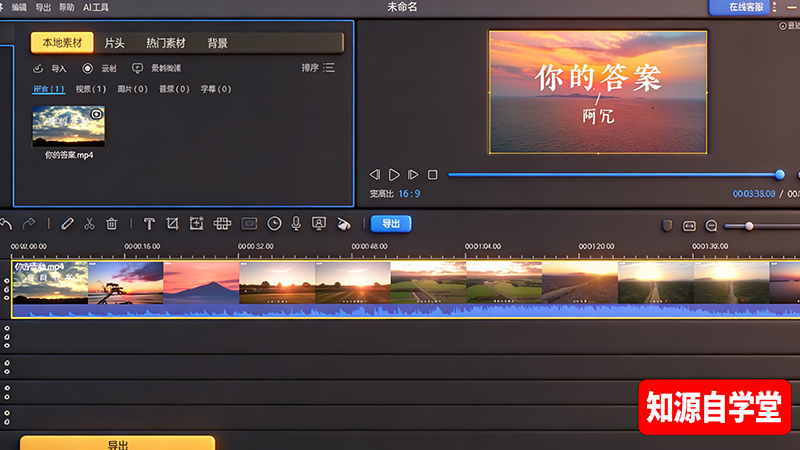The height and width of the screenshot is (450, 800).
Task: Click the 你的答案.mp4 file name label
Action: [69, 155]
